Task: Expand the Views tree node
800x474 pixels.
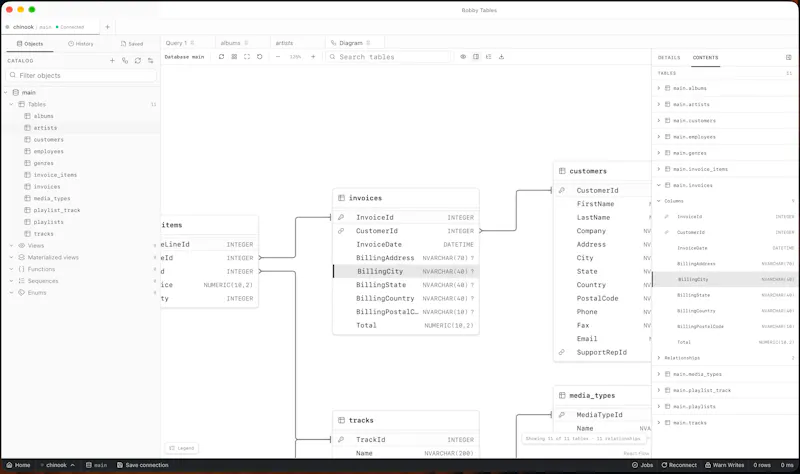Action: 11,245
